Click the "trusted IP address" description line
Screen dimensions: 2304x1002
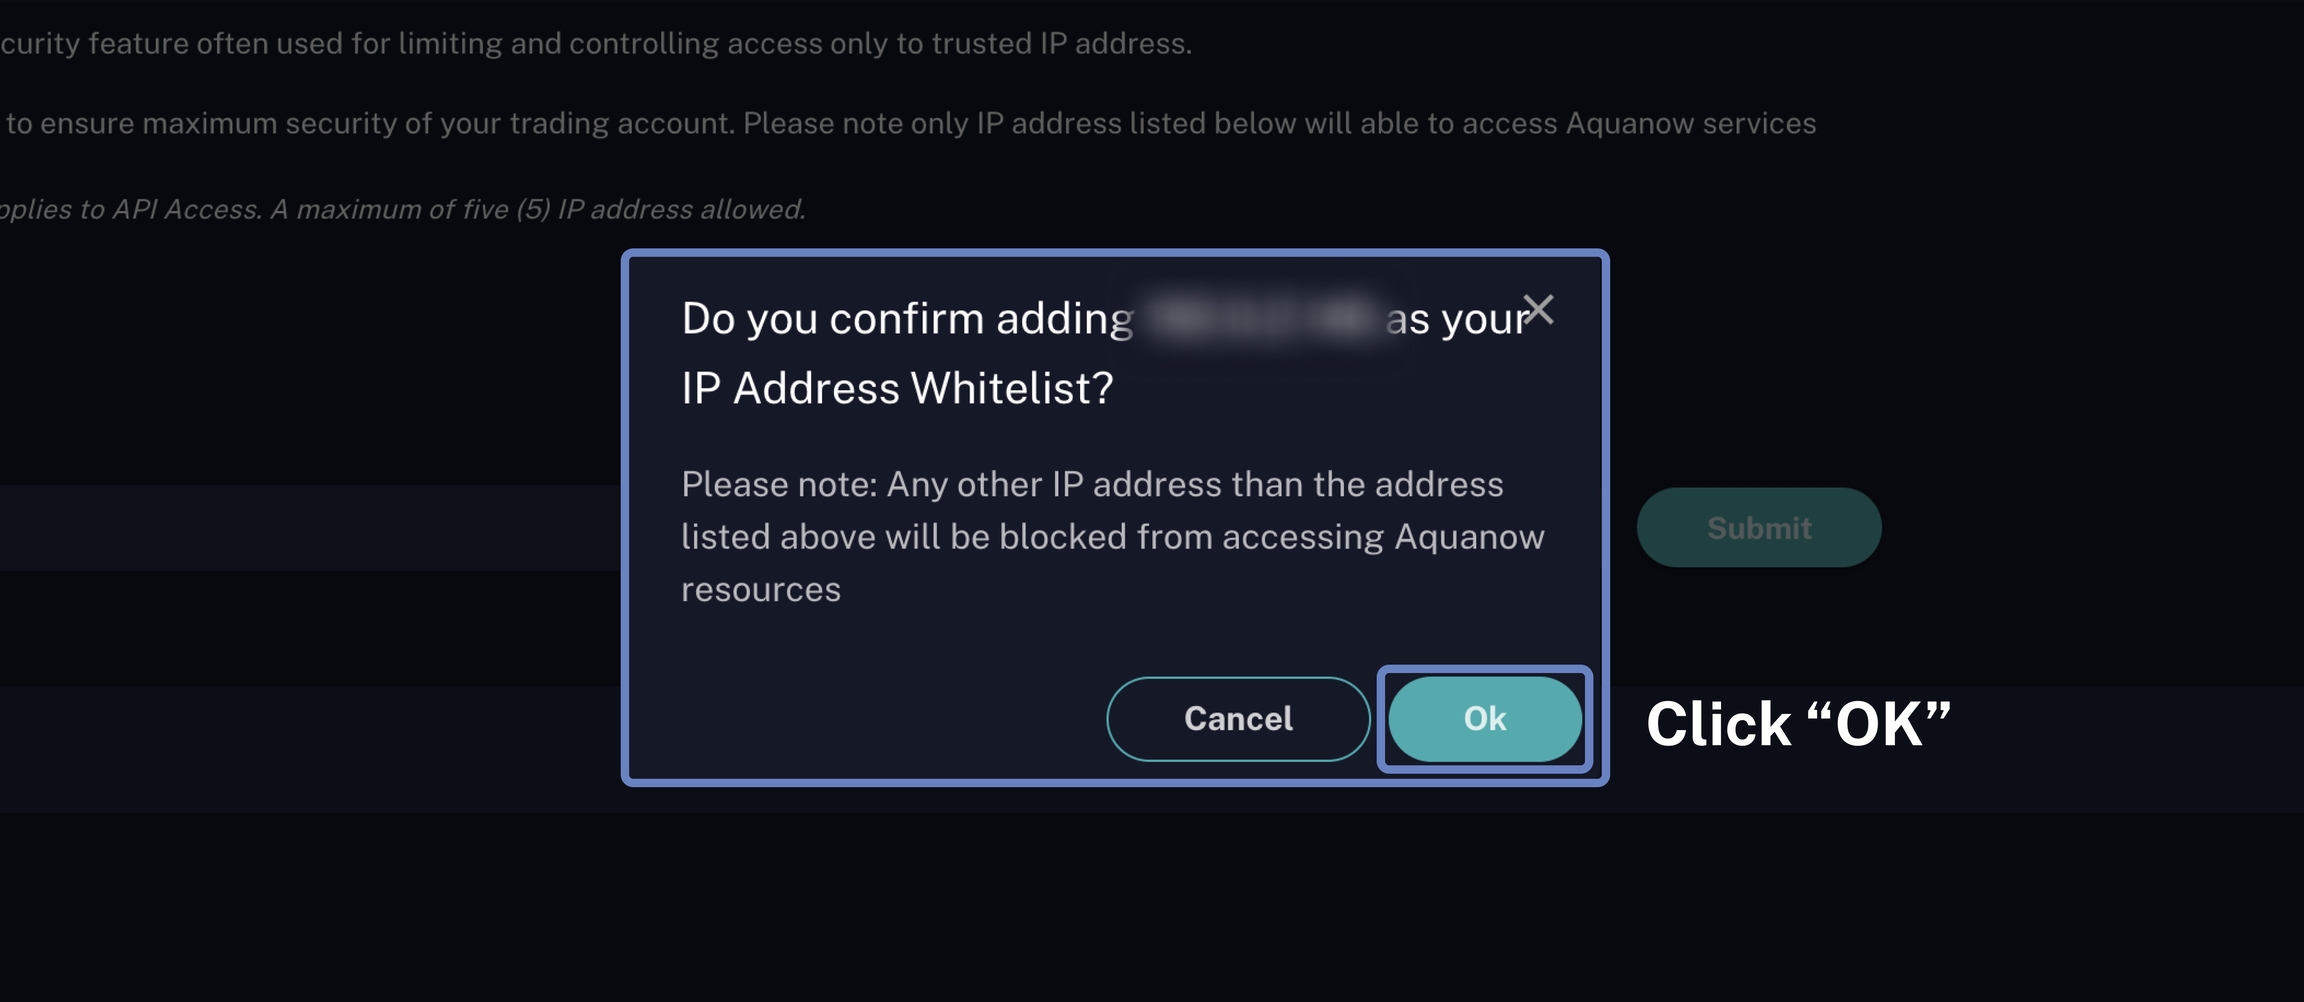(1060, 44)
